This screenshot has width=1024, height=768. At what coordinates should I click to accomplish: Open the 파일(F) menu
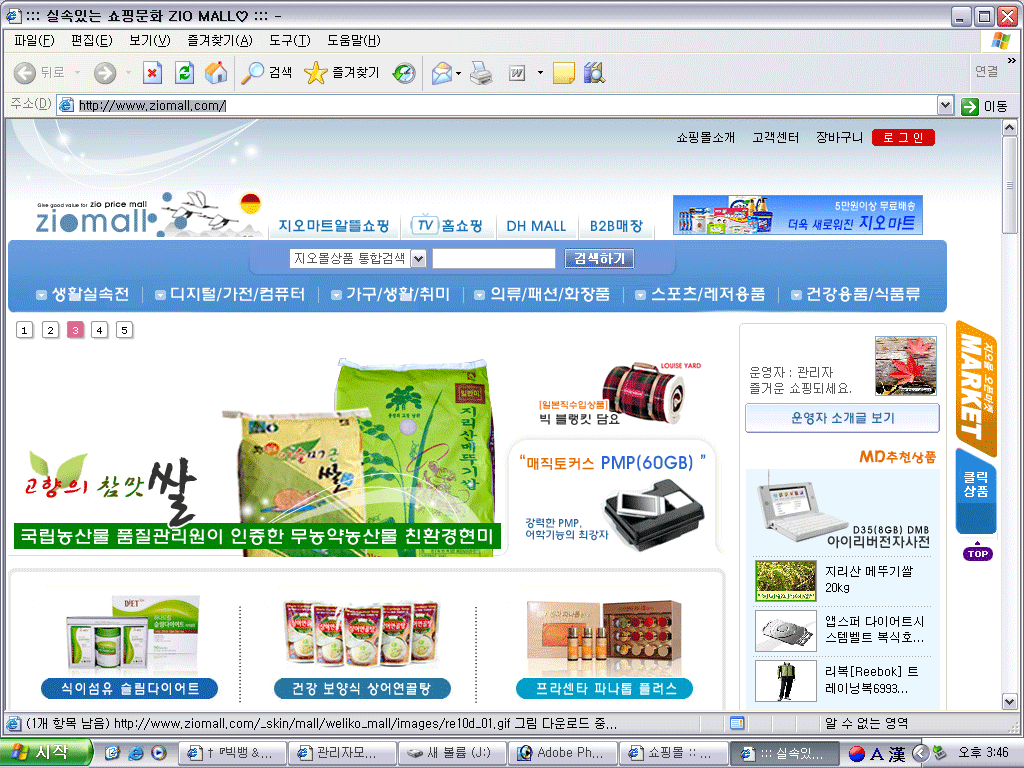pos(34,40)
